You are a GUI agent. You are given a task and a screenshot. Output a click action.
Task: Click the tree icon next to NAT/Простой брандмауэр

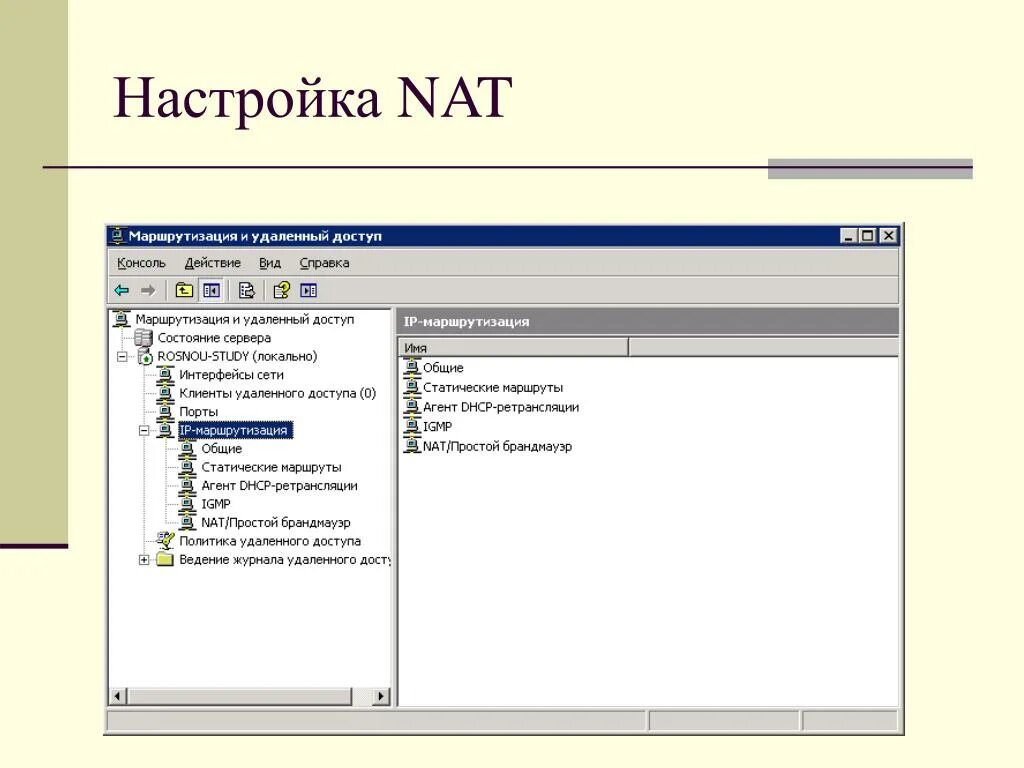pos(187,522)
